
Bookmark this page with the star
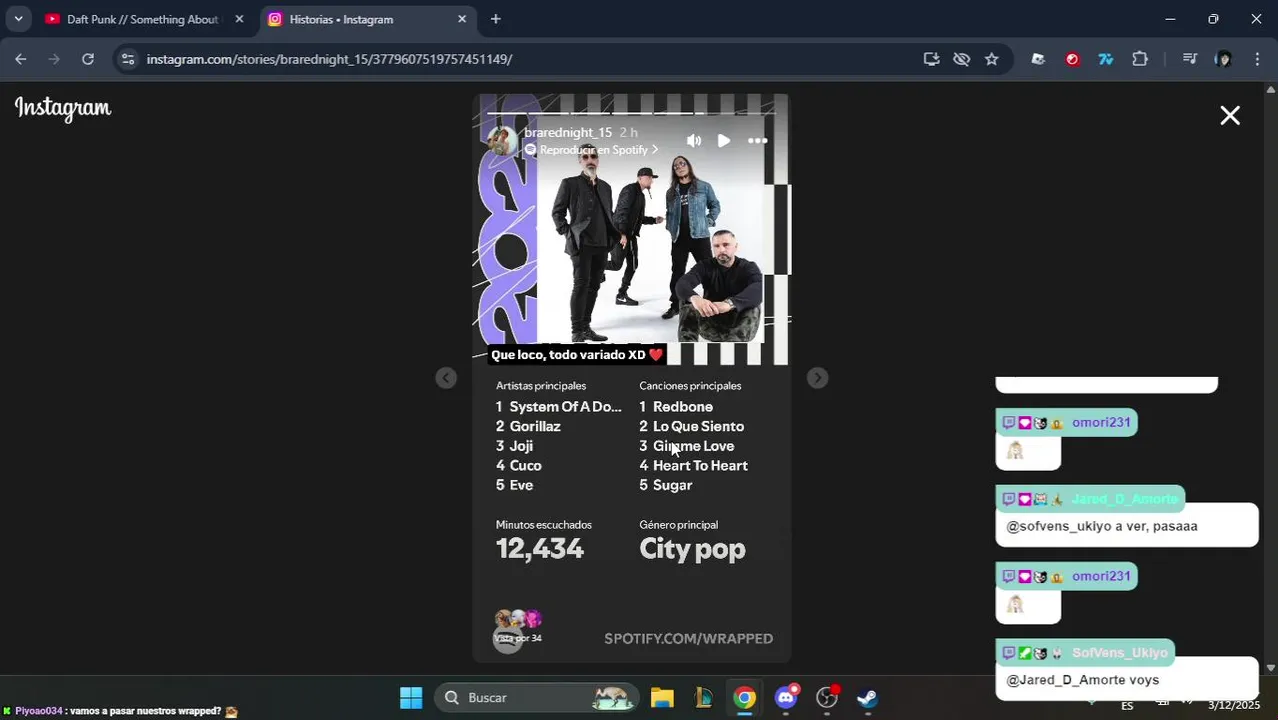(x=992, y=59)
